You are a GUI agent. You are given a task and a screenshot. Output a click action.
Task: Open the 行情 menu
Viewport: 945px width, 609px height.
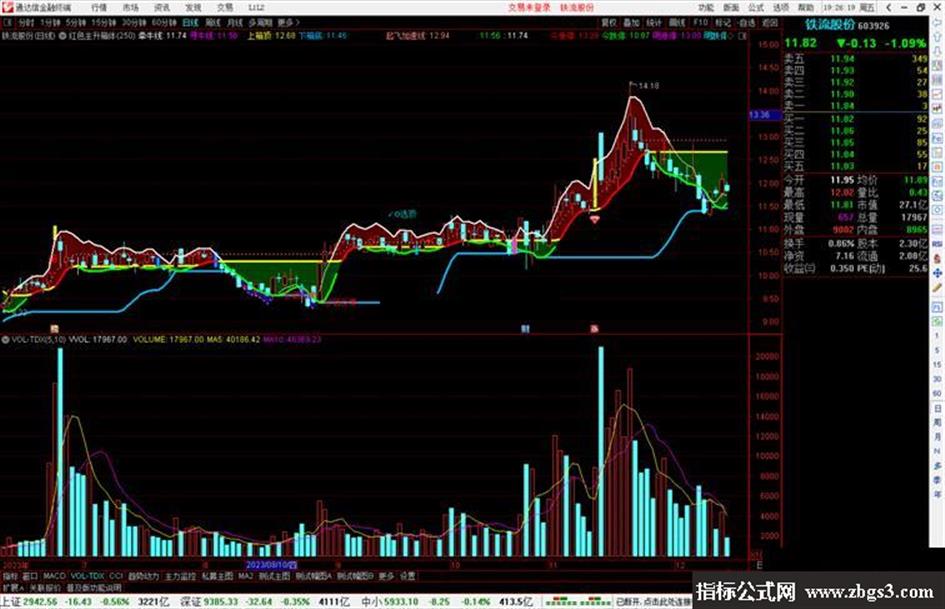99,8
